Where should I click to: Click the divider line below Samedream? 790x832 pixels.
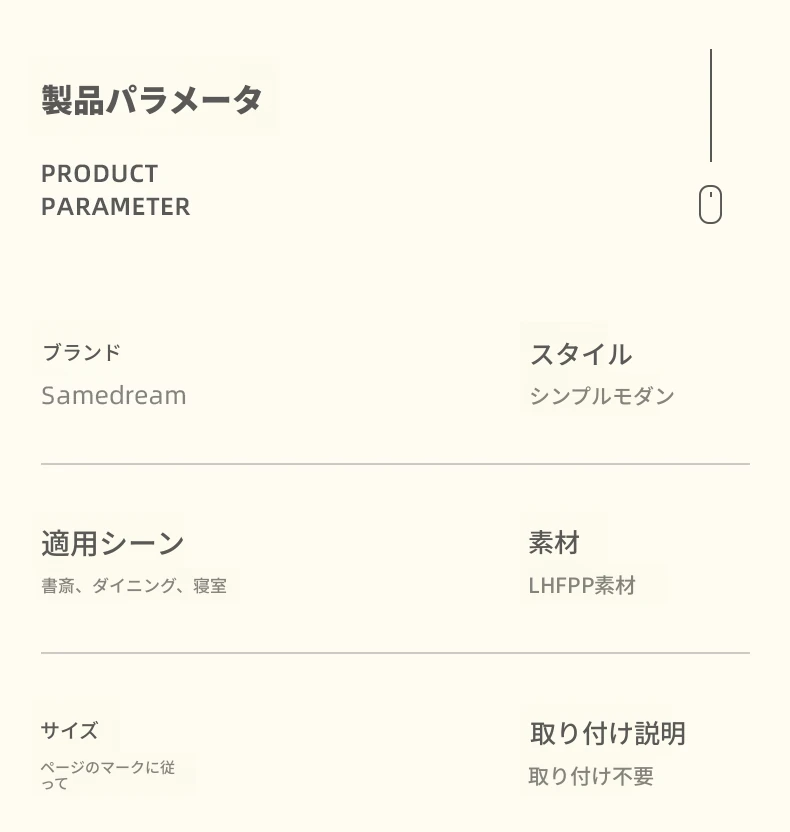click(395, 464)
